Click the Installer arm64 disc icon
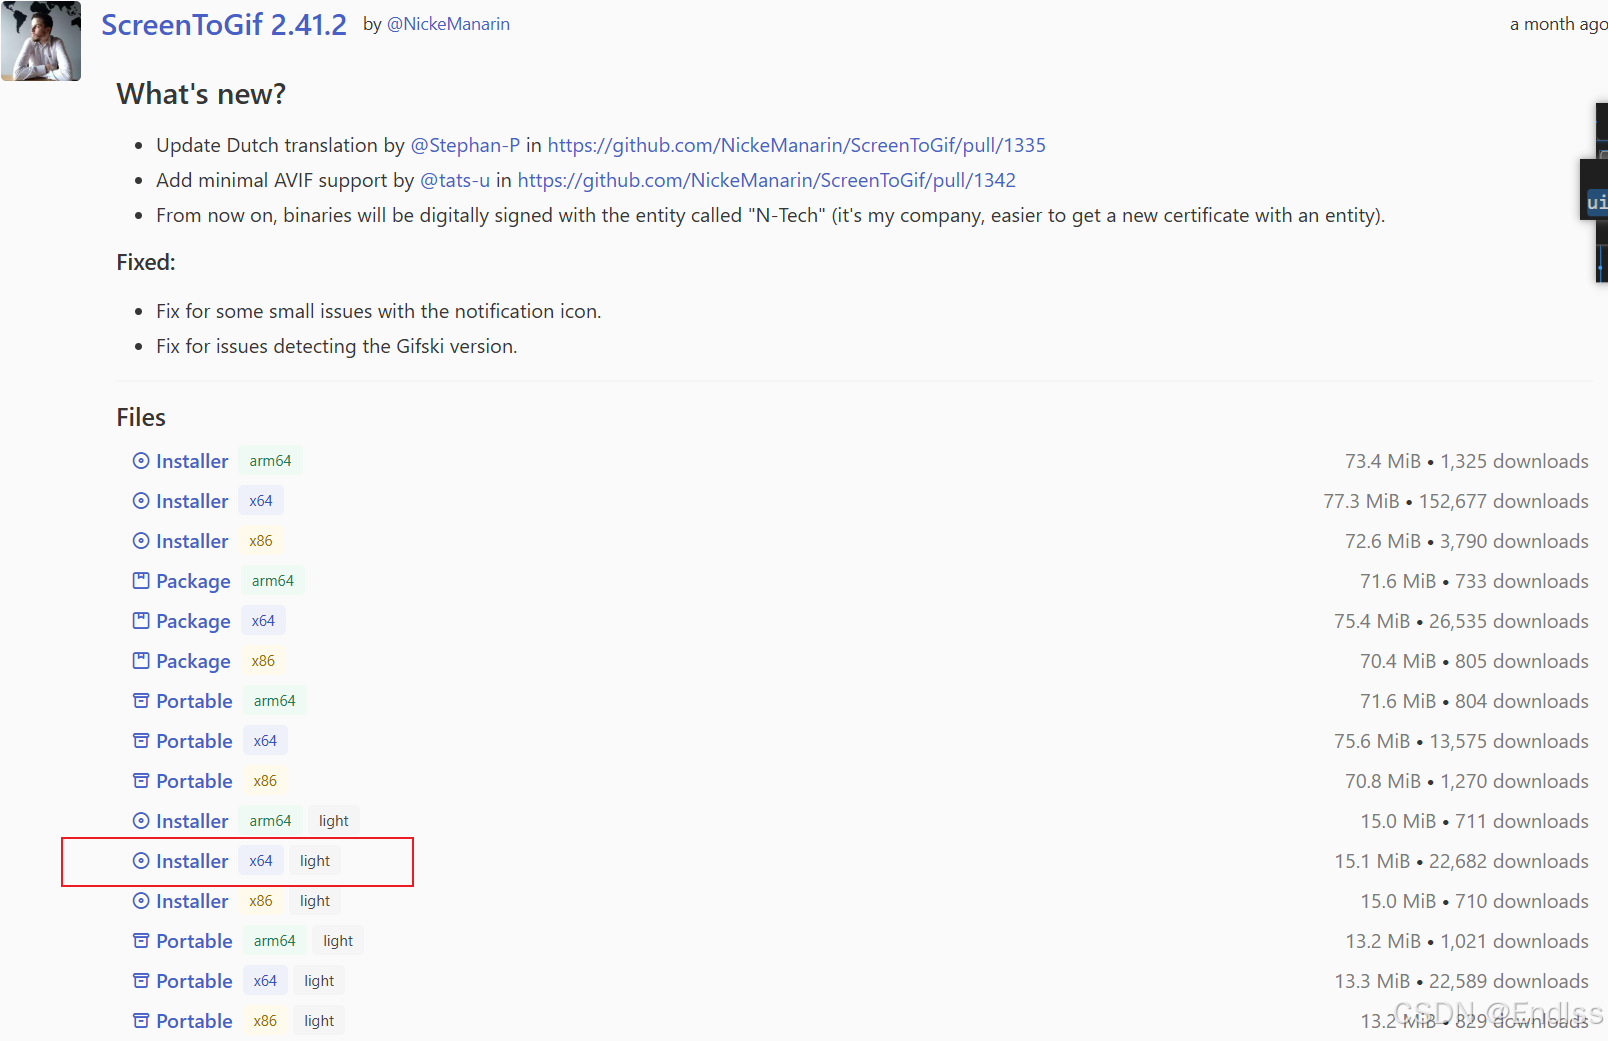 pyautogui.click(x=141, y=461)
